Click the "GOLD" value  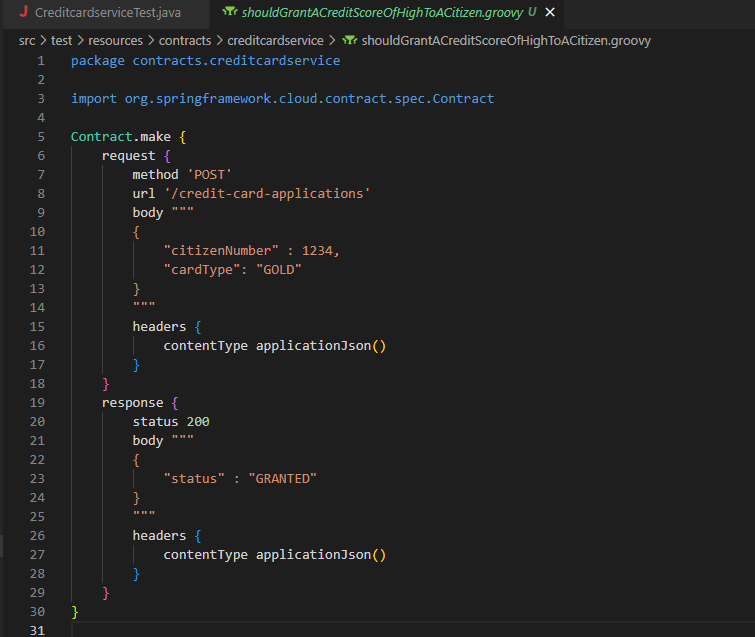(x=279, y=270)
